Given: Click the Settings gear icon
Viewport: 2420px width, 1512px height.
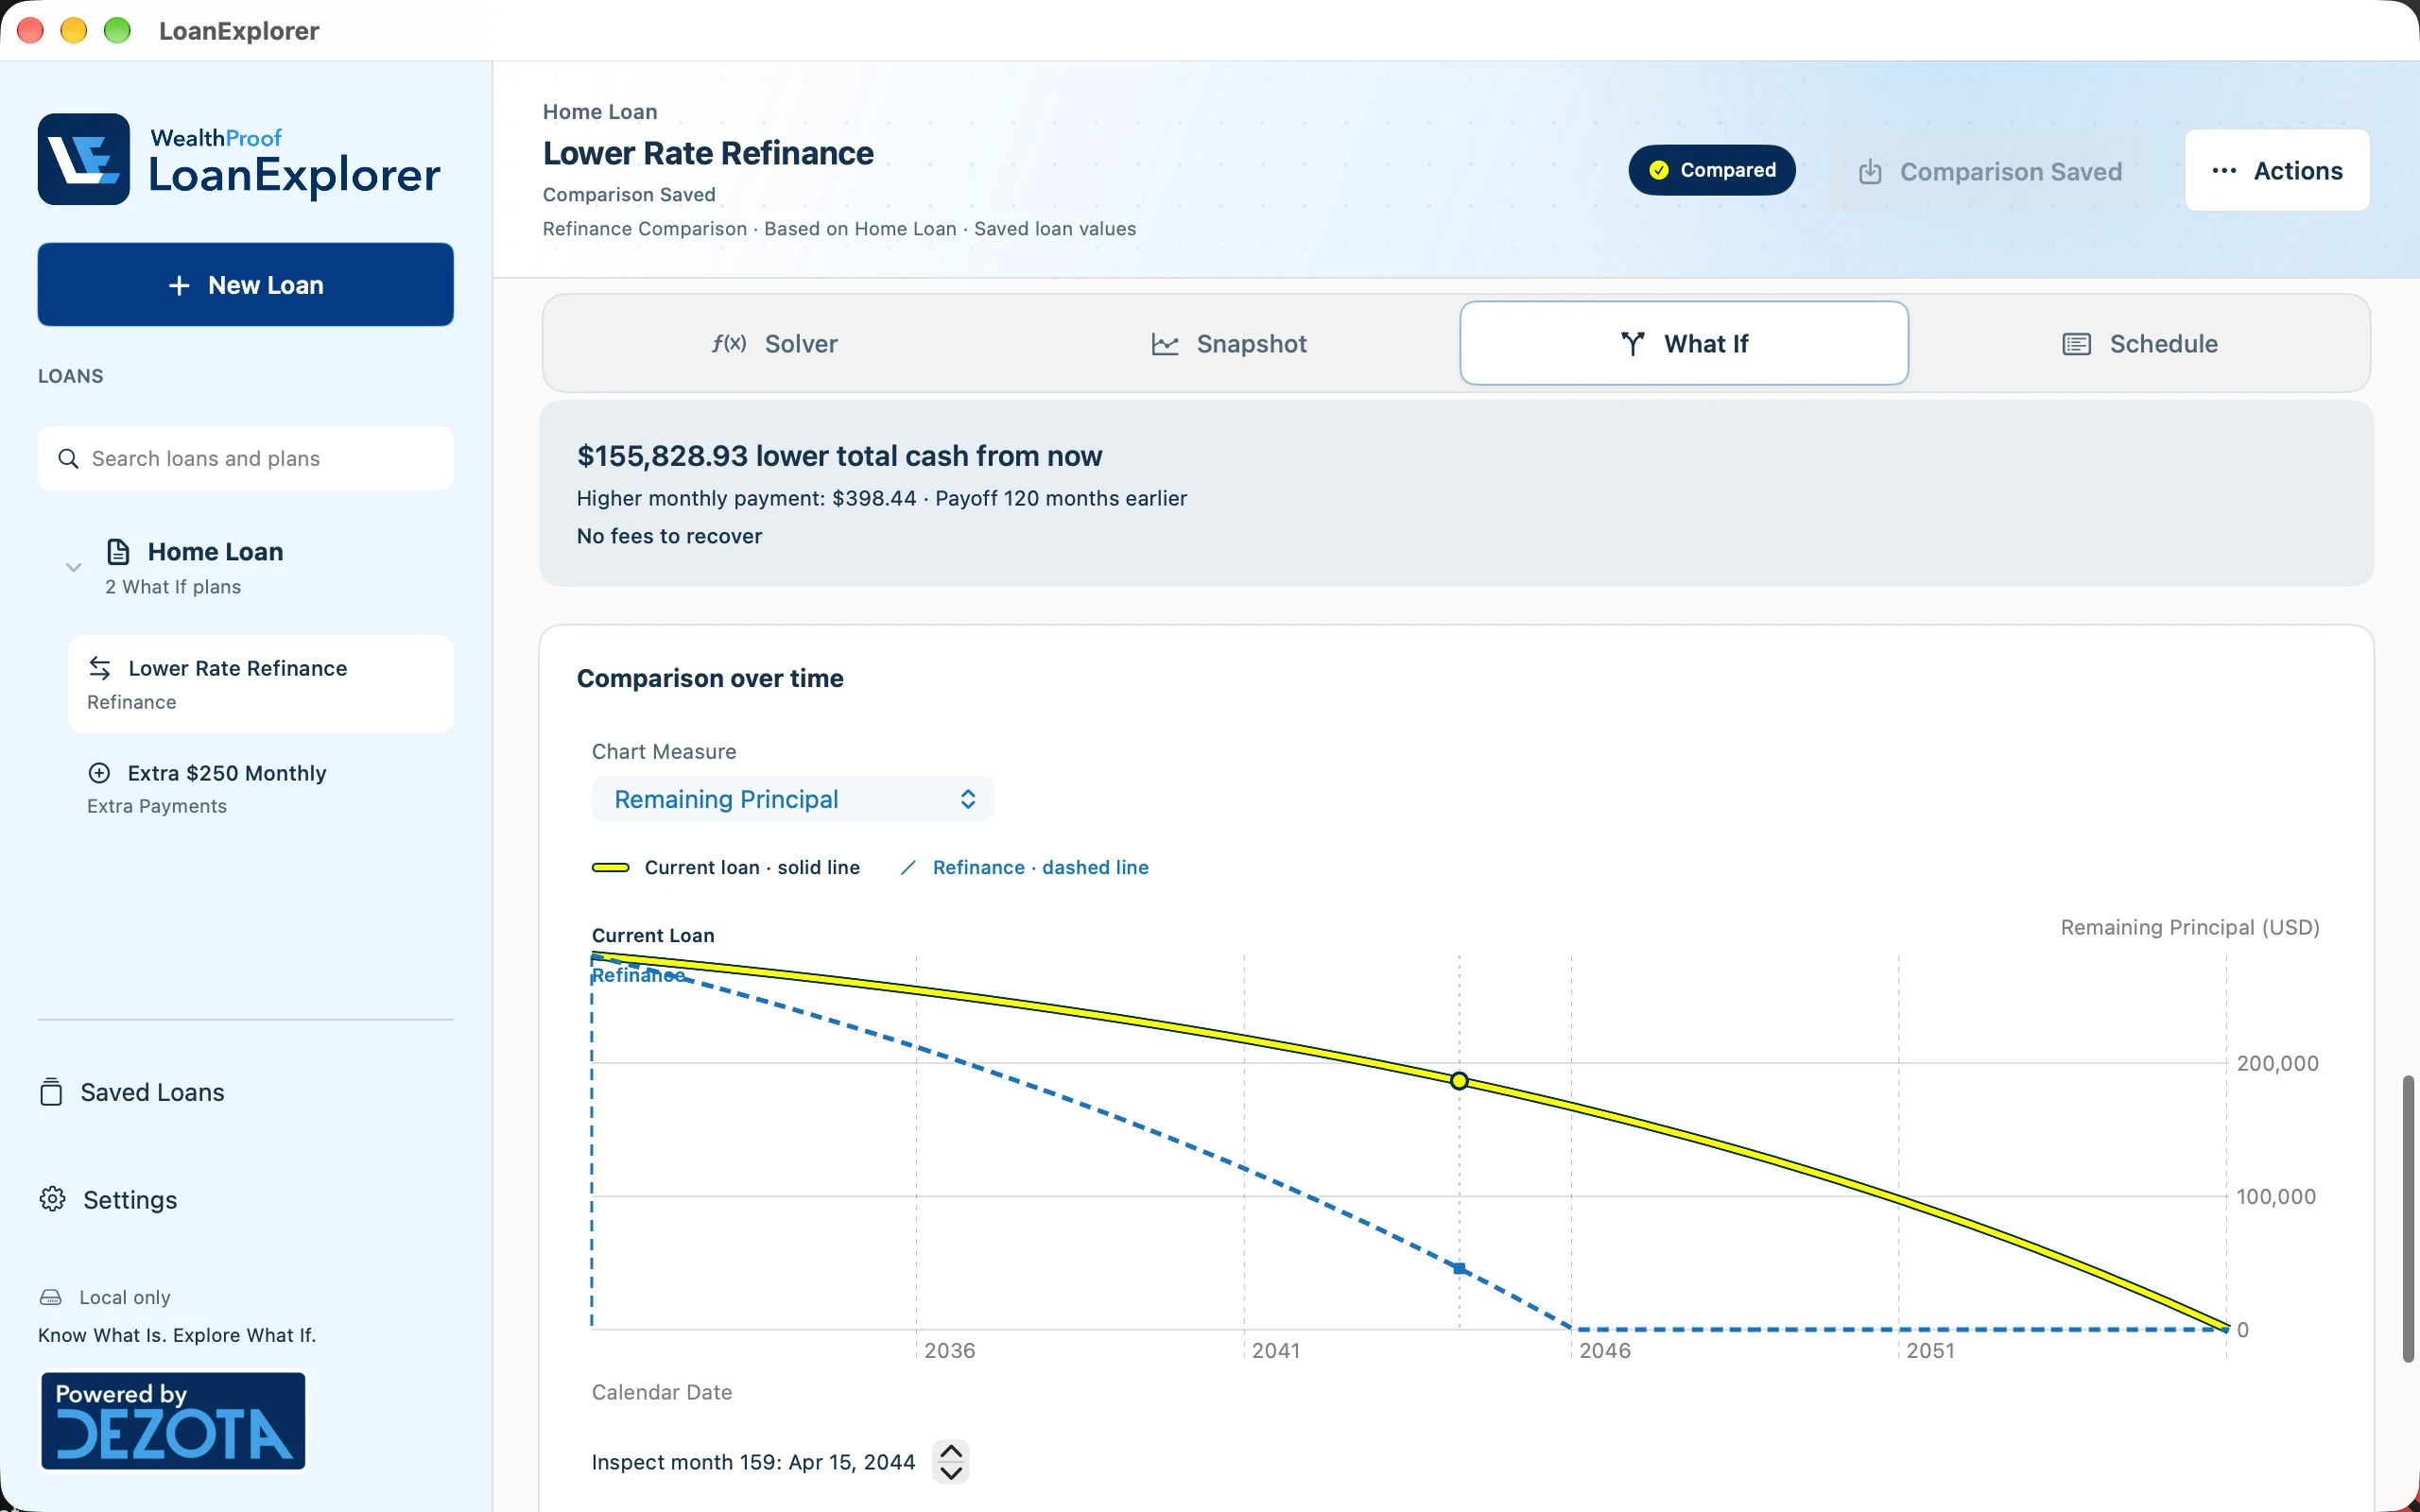Looking at the screenshot, I should [53, 1199].
